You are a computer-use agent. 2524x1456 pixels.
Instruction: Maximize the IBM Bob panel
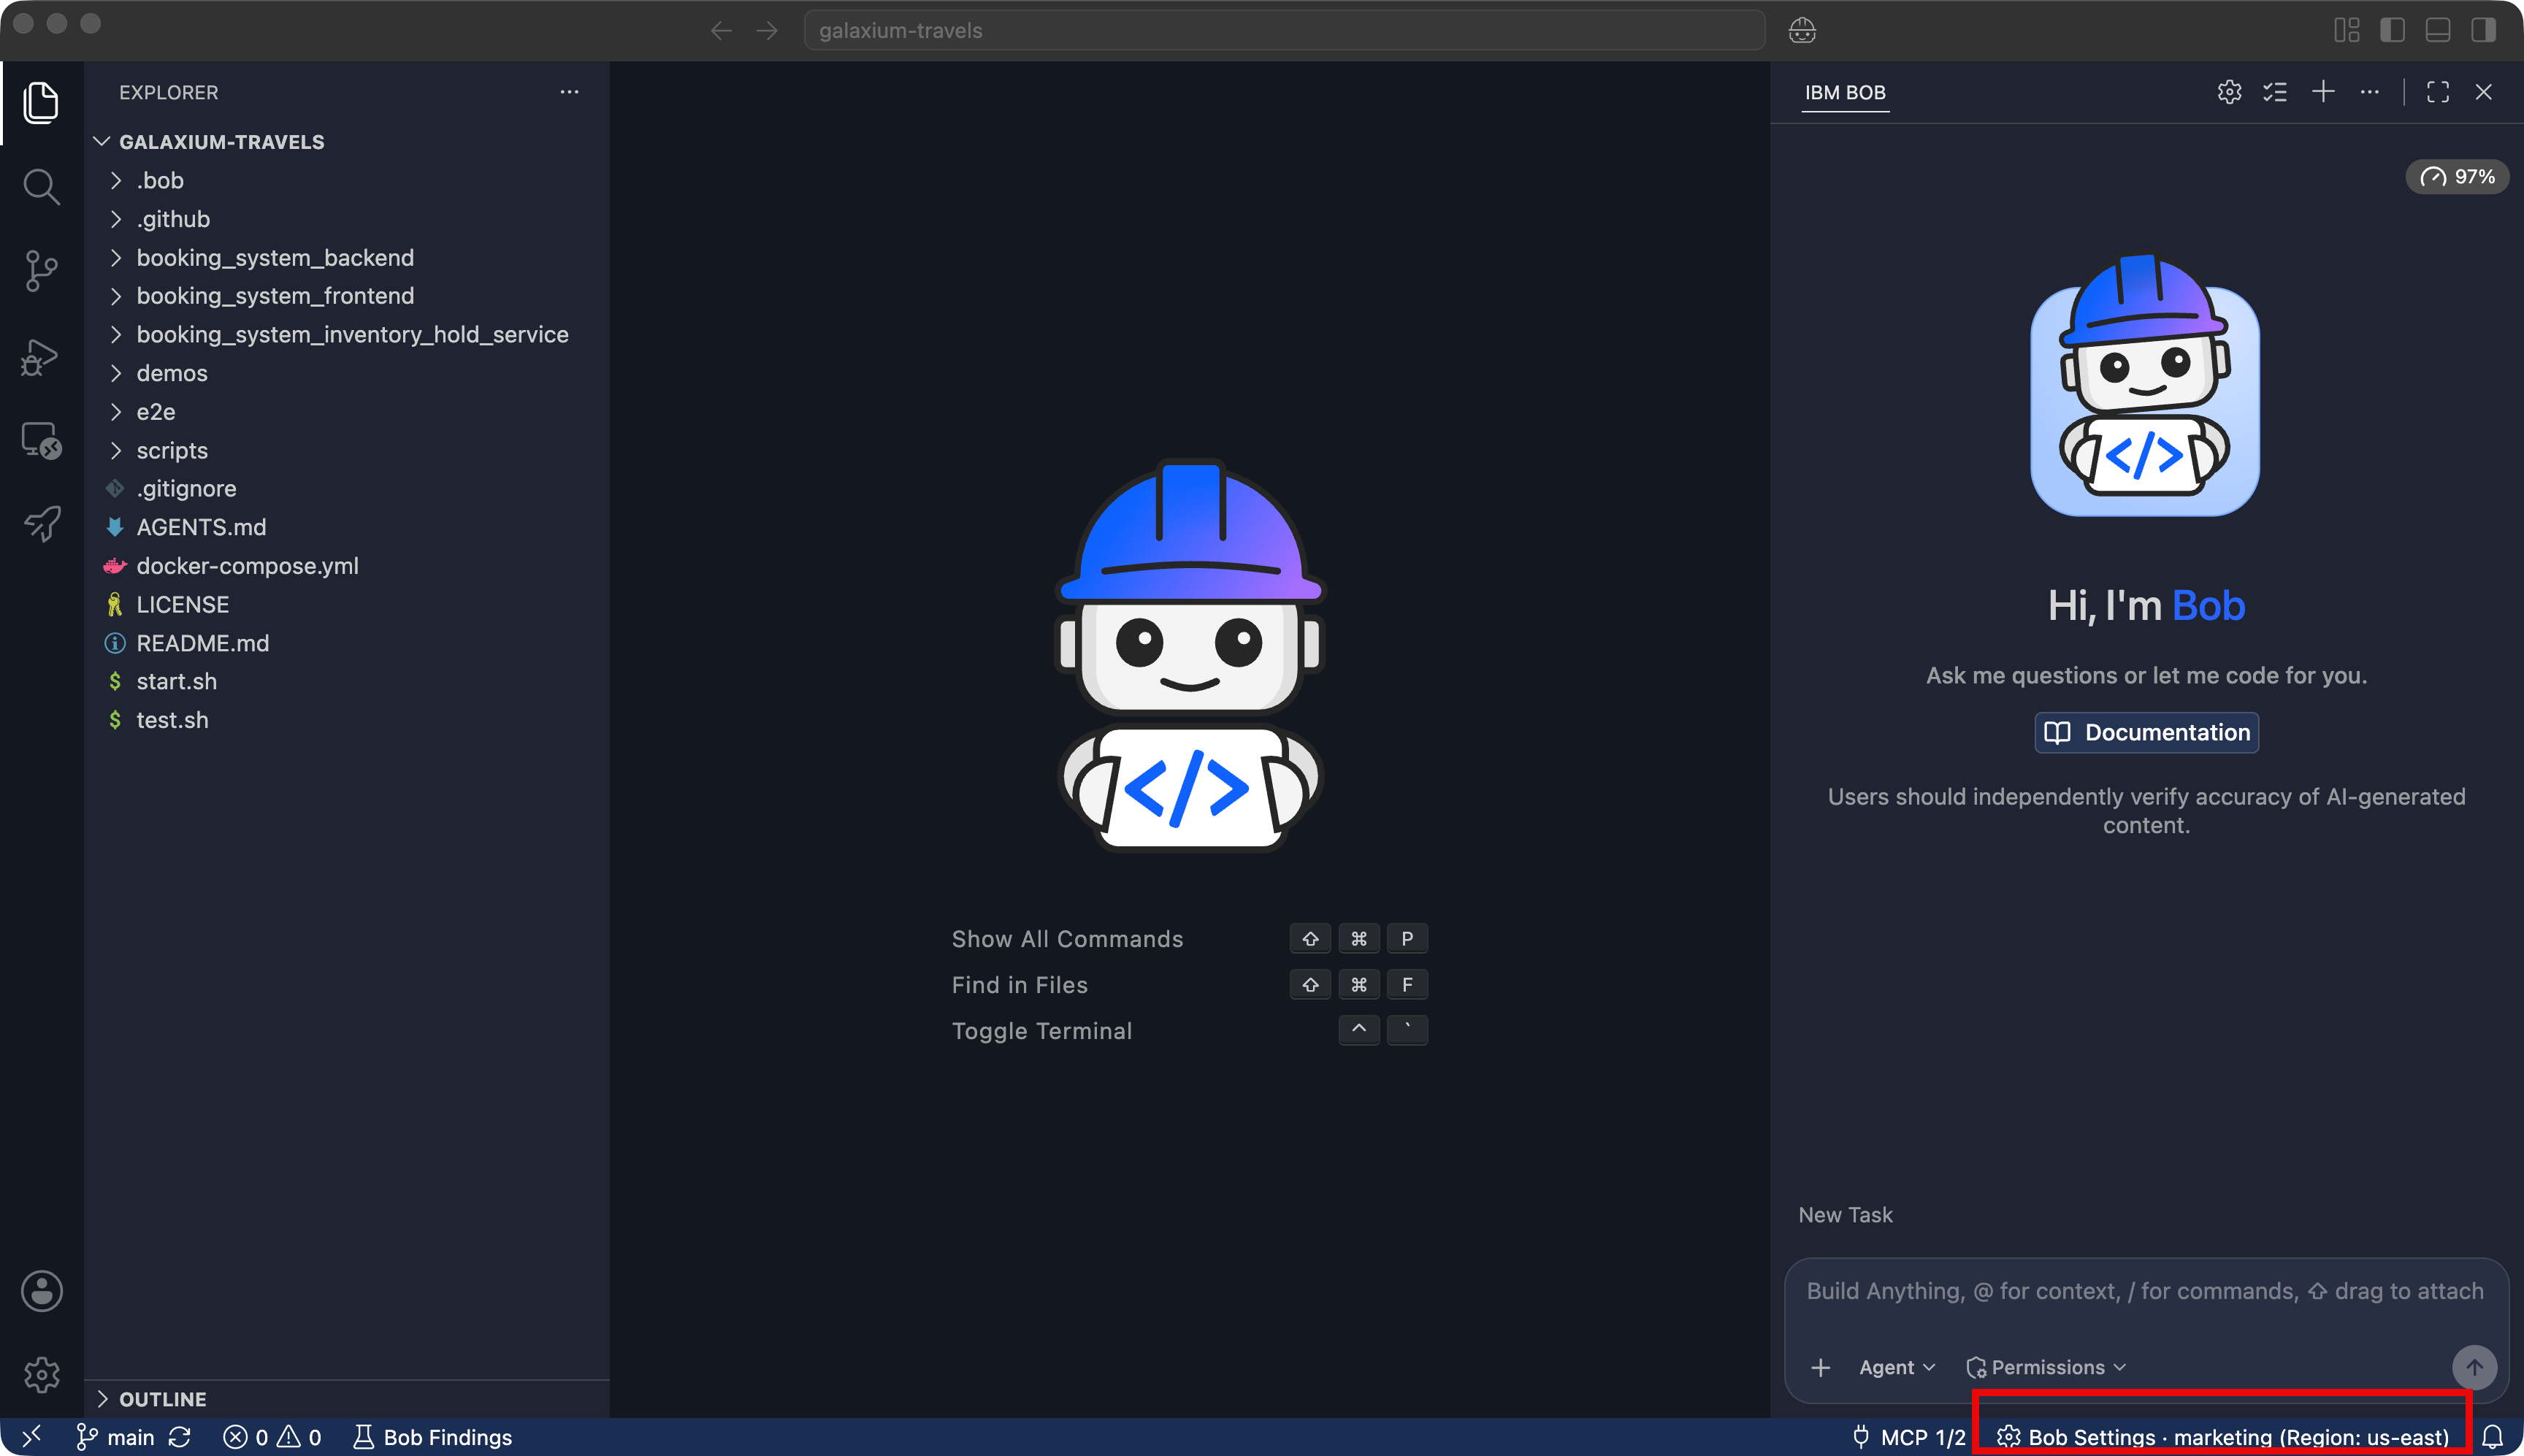(x=2438, y=92)
